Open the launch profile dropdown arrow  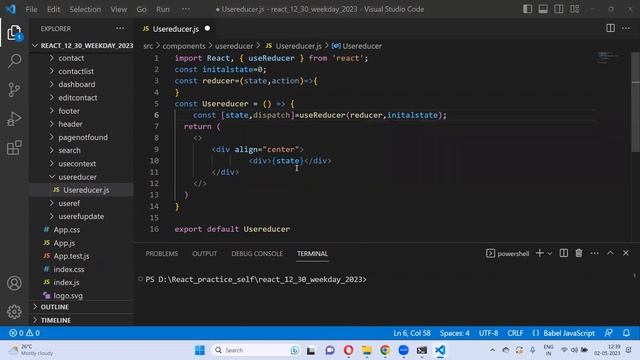(550, 253)
